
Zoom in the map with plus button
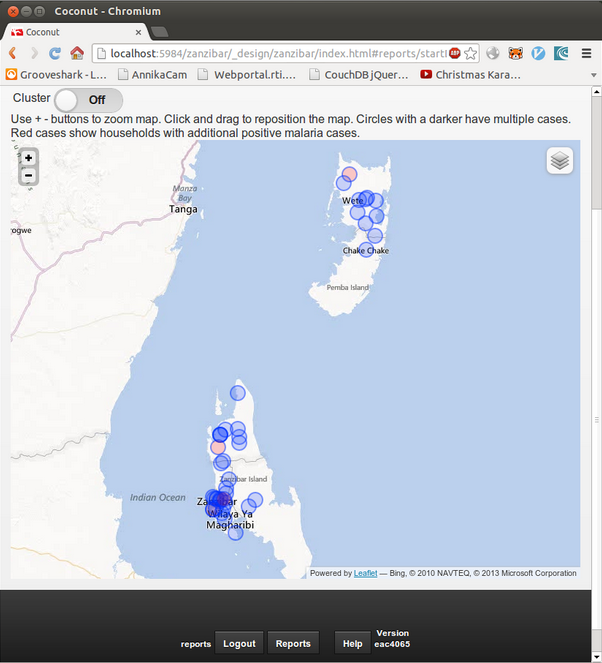[x=28, y=158]
